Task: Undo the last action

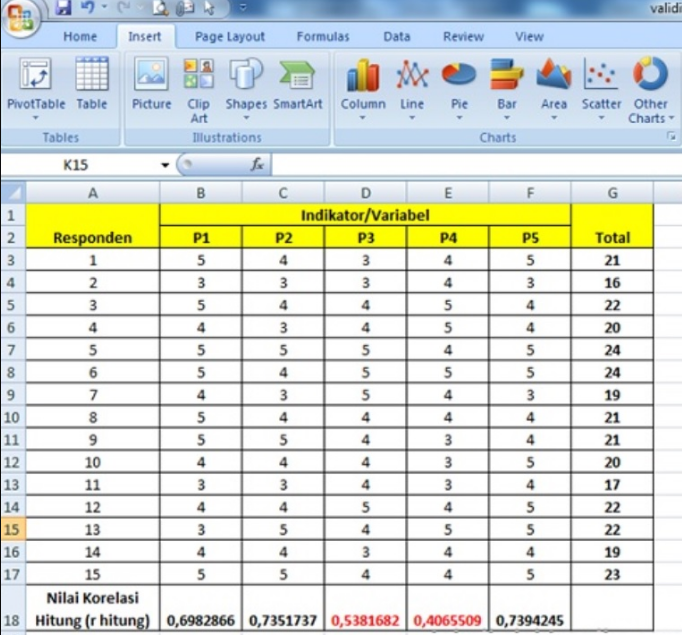Action: [x=87, y=7]
